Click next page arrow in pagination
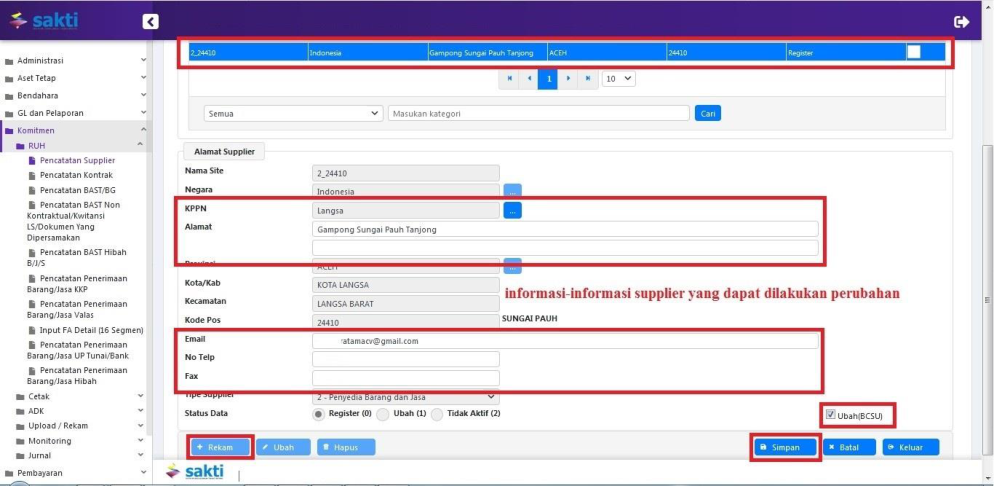994x486 pixels. click(568, 78)
